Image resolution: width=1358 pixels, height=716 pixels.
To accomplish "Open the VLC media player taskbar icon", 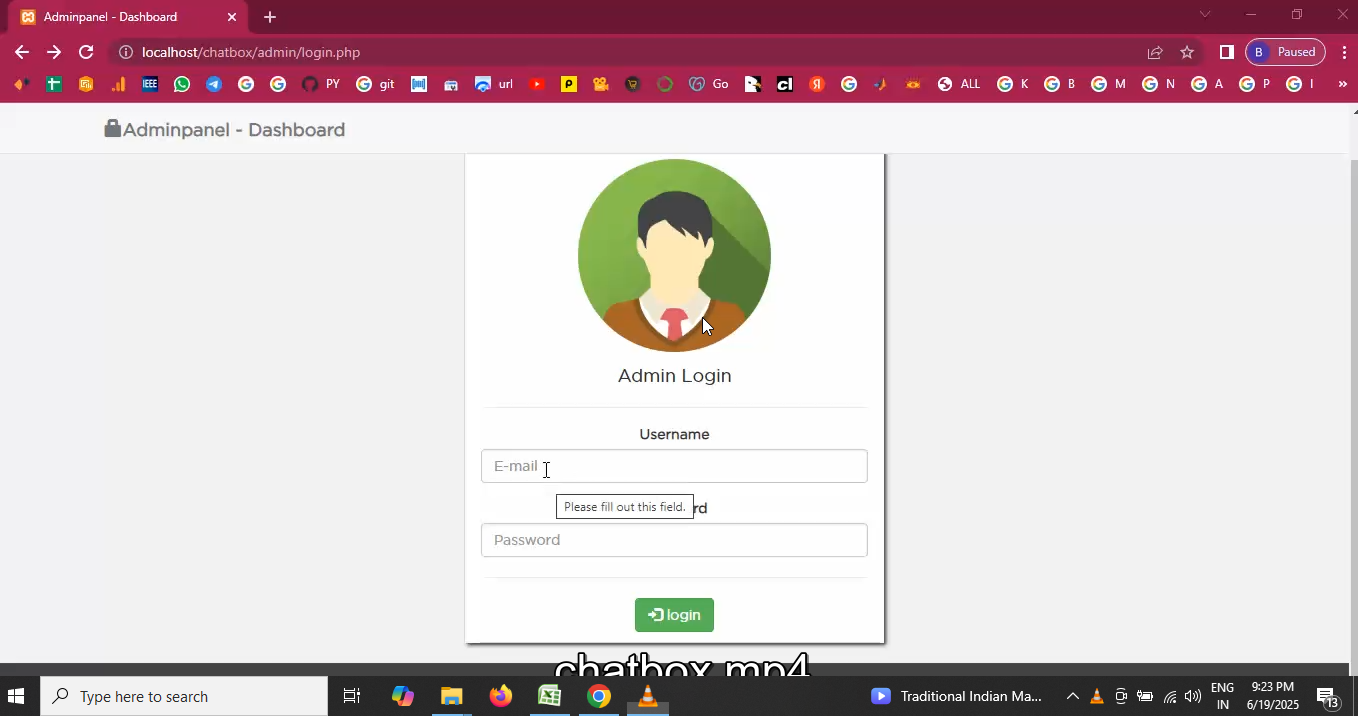I will point(648,696).
